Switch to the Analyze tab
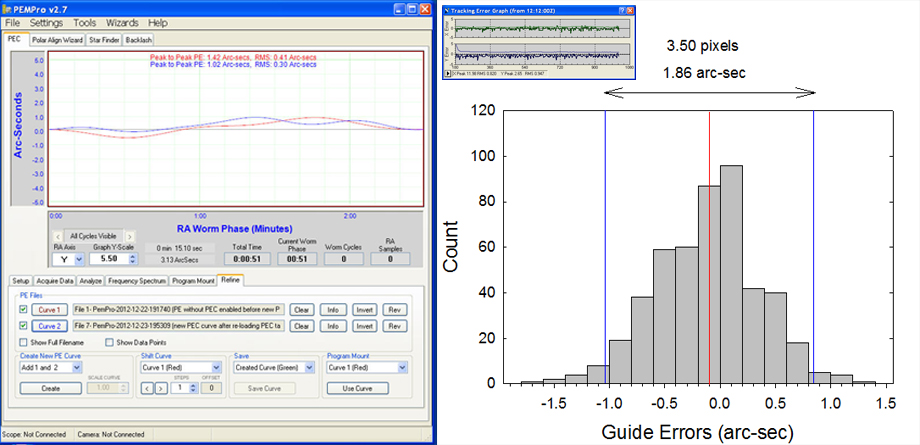 [91, 281]
